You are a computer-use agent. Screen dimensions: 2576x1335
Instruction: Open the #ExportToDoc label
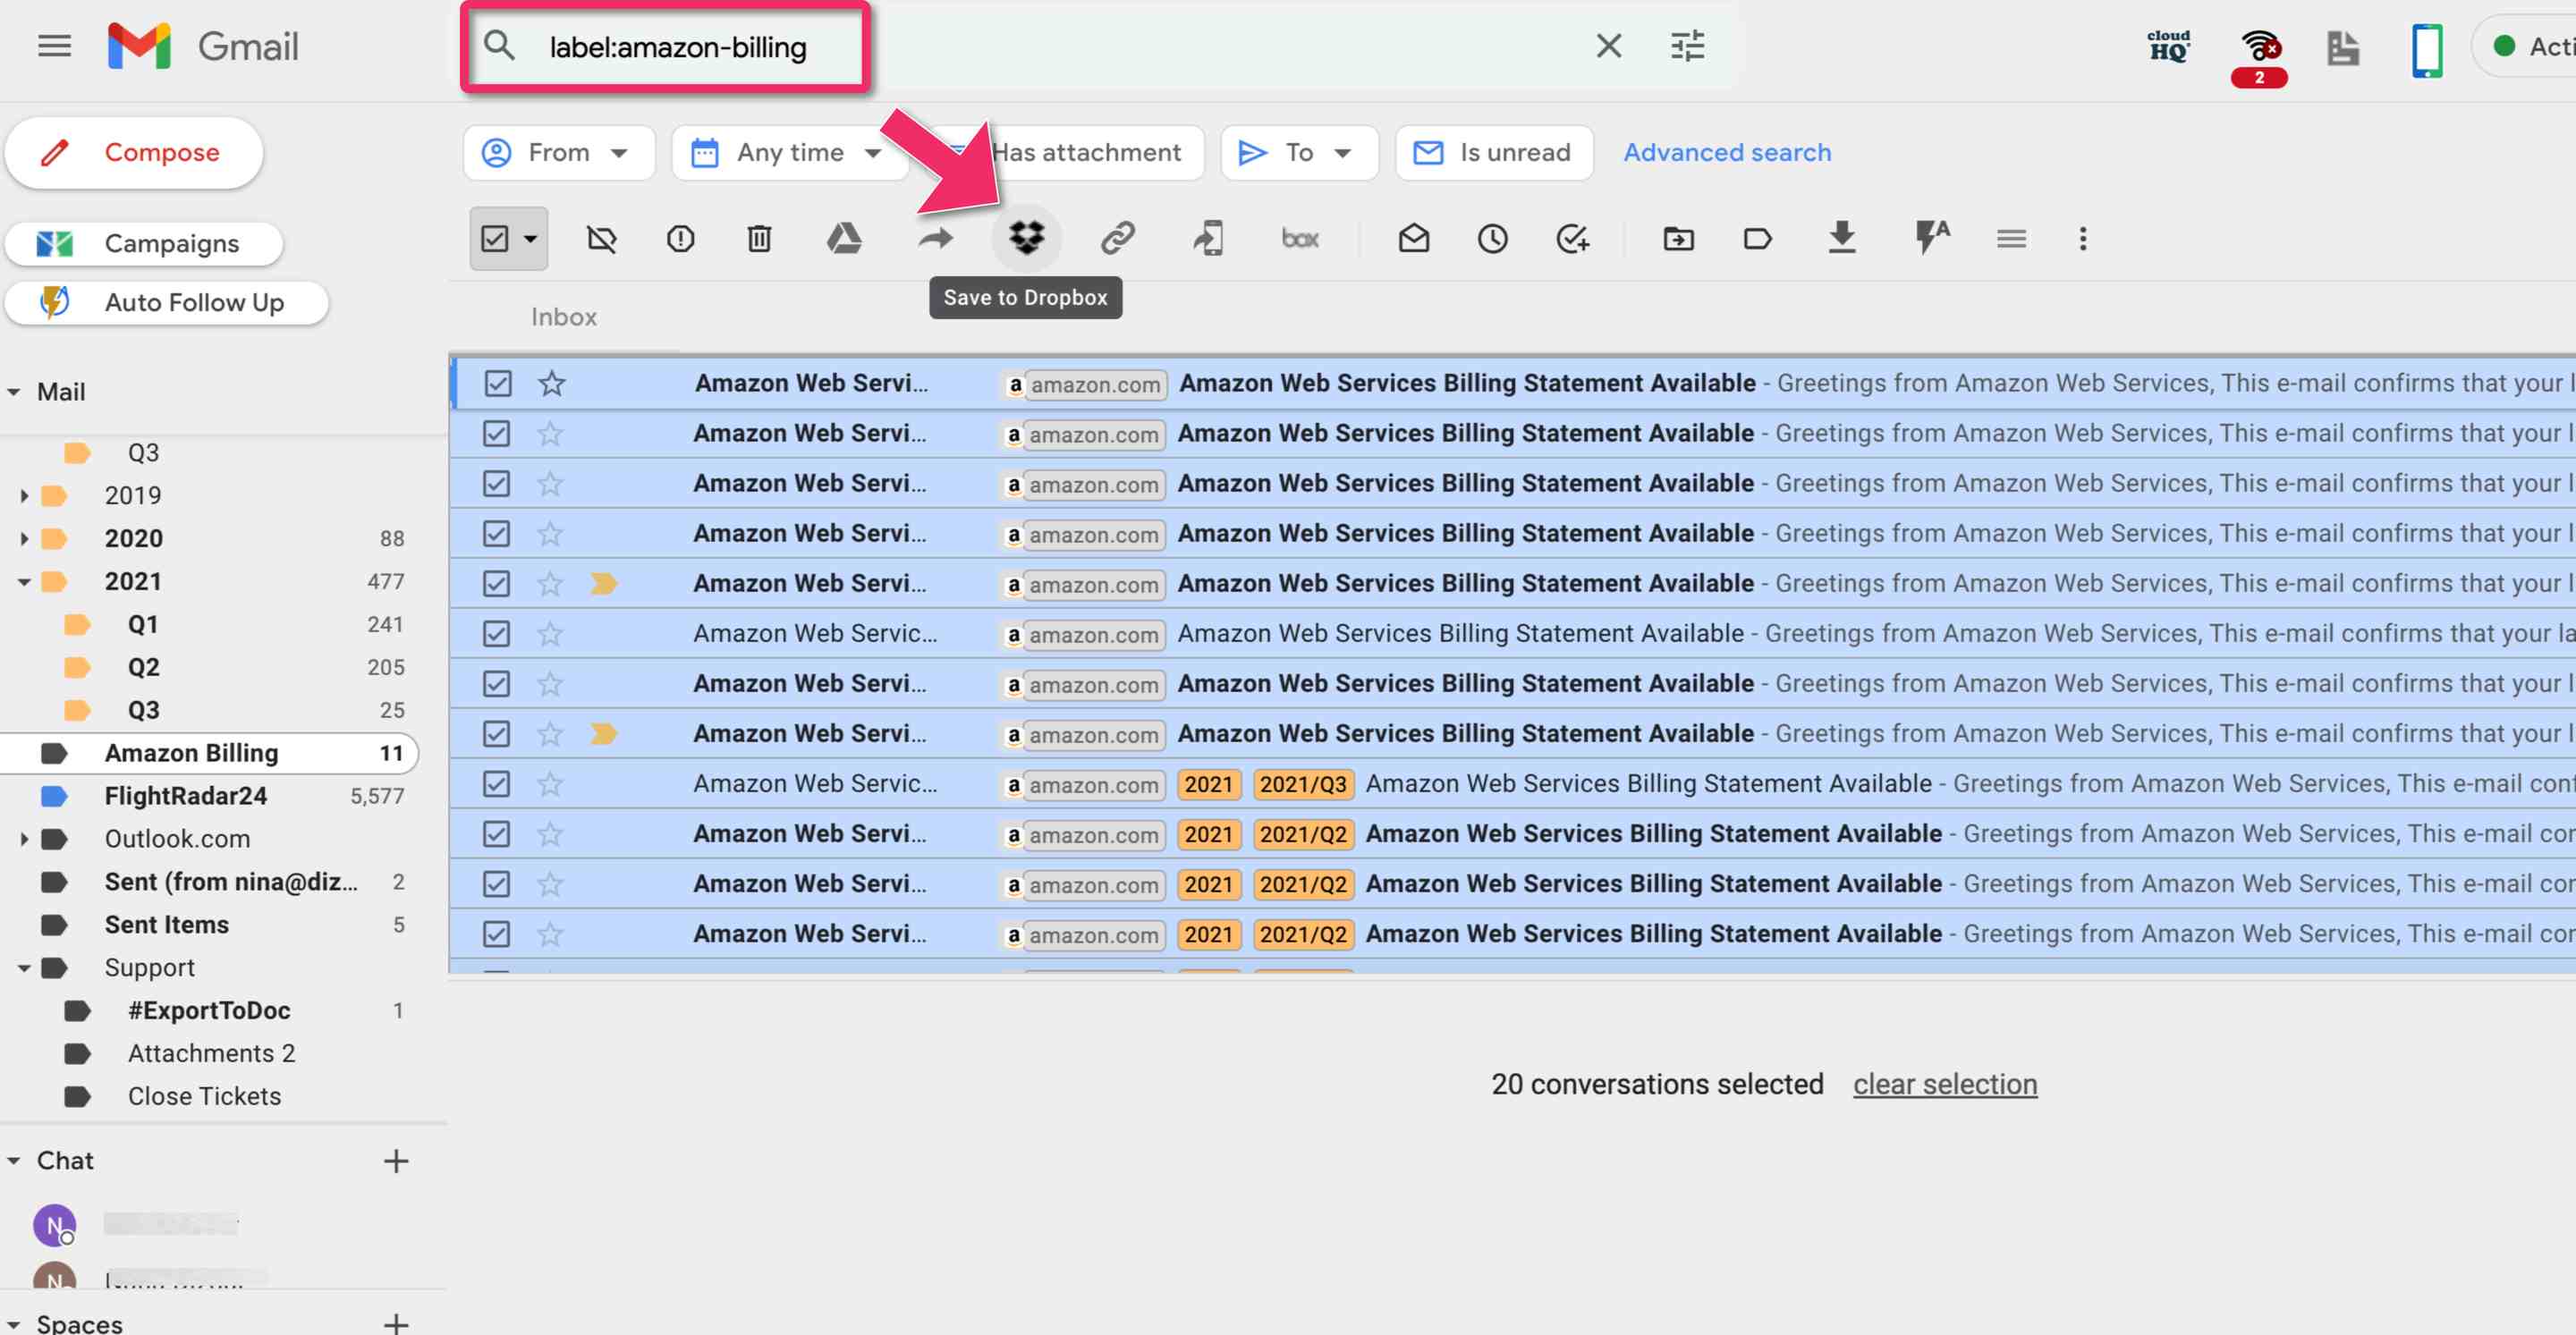(x=208, y=1010)
